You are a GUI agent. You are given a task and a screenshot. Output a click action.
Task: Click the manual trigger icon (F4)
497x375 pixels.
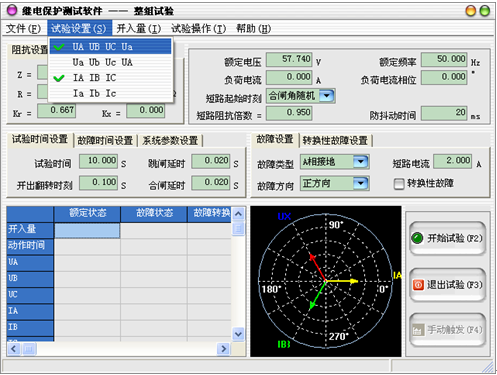click(418, 330)
